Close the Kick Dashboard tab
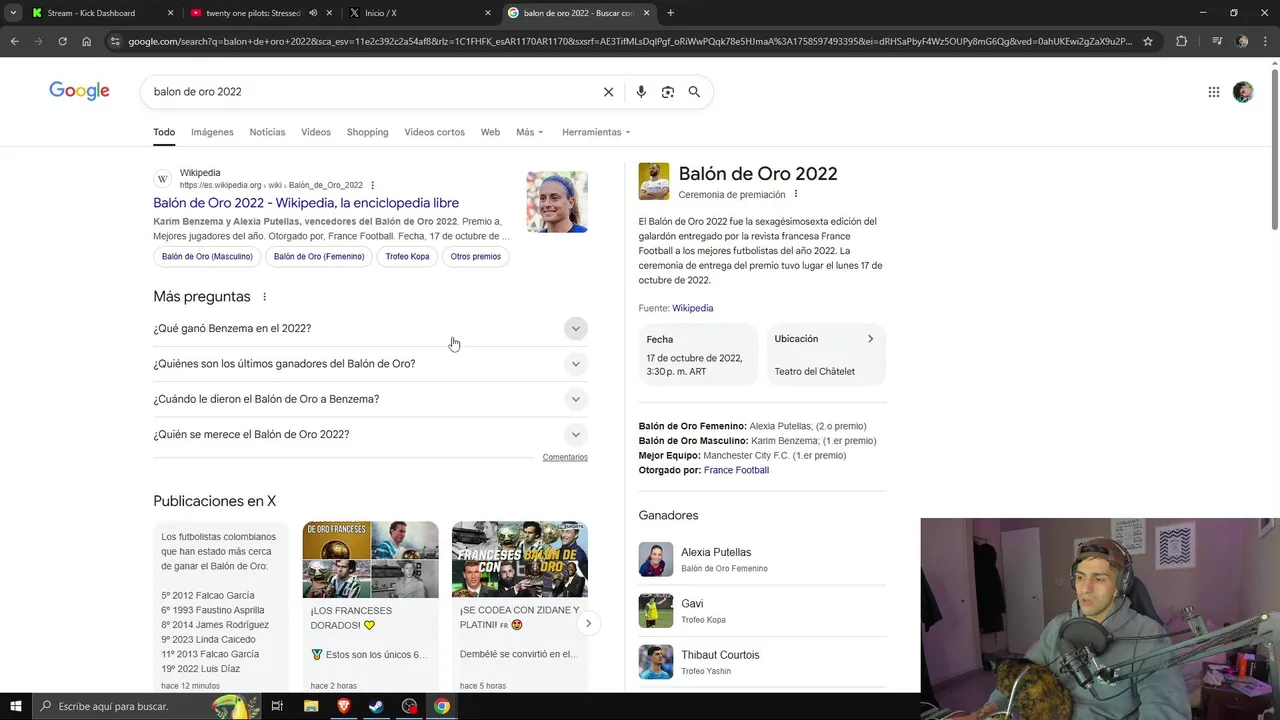Screen dimensions: 1280x720 coord(170,13)
